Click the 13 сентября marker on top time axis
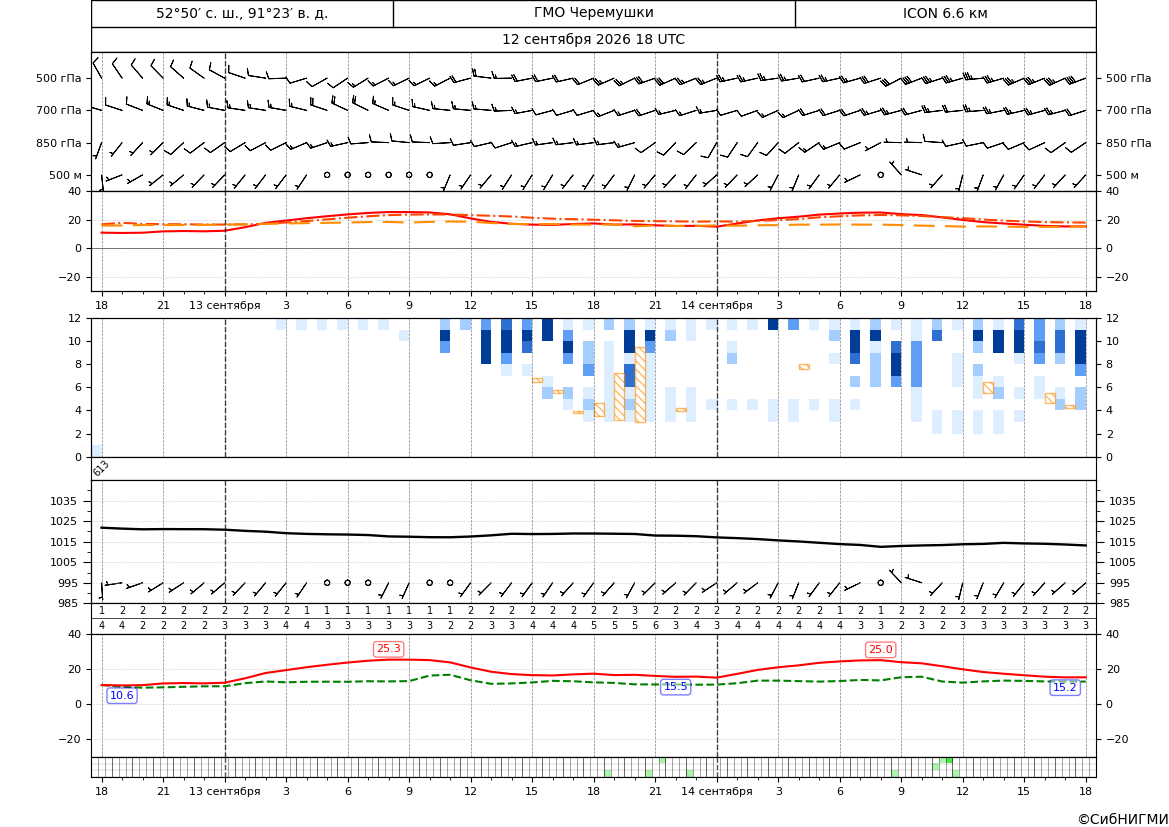 click(x=224, y=305)
